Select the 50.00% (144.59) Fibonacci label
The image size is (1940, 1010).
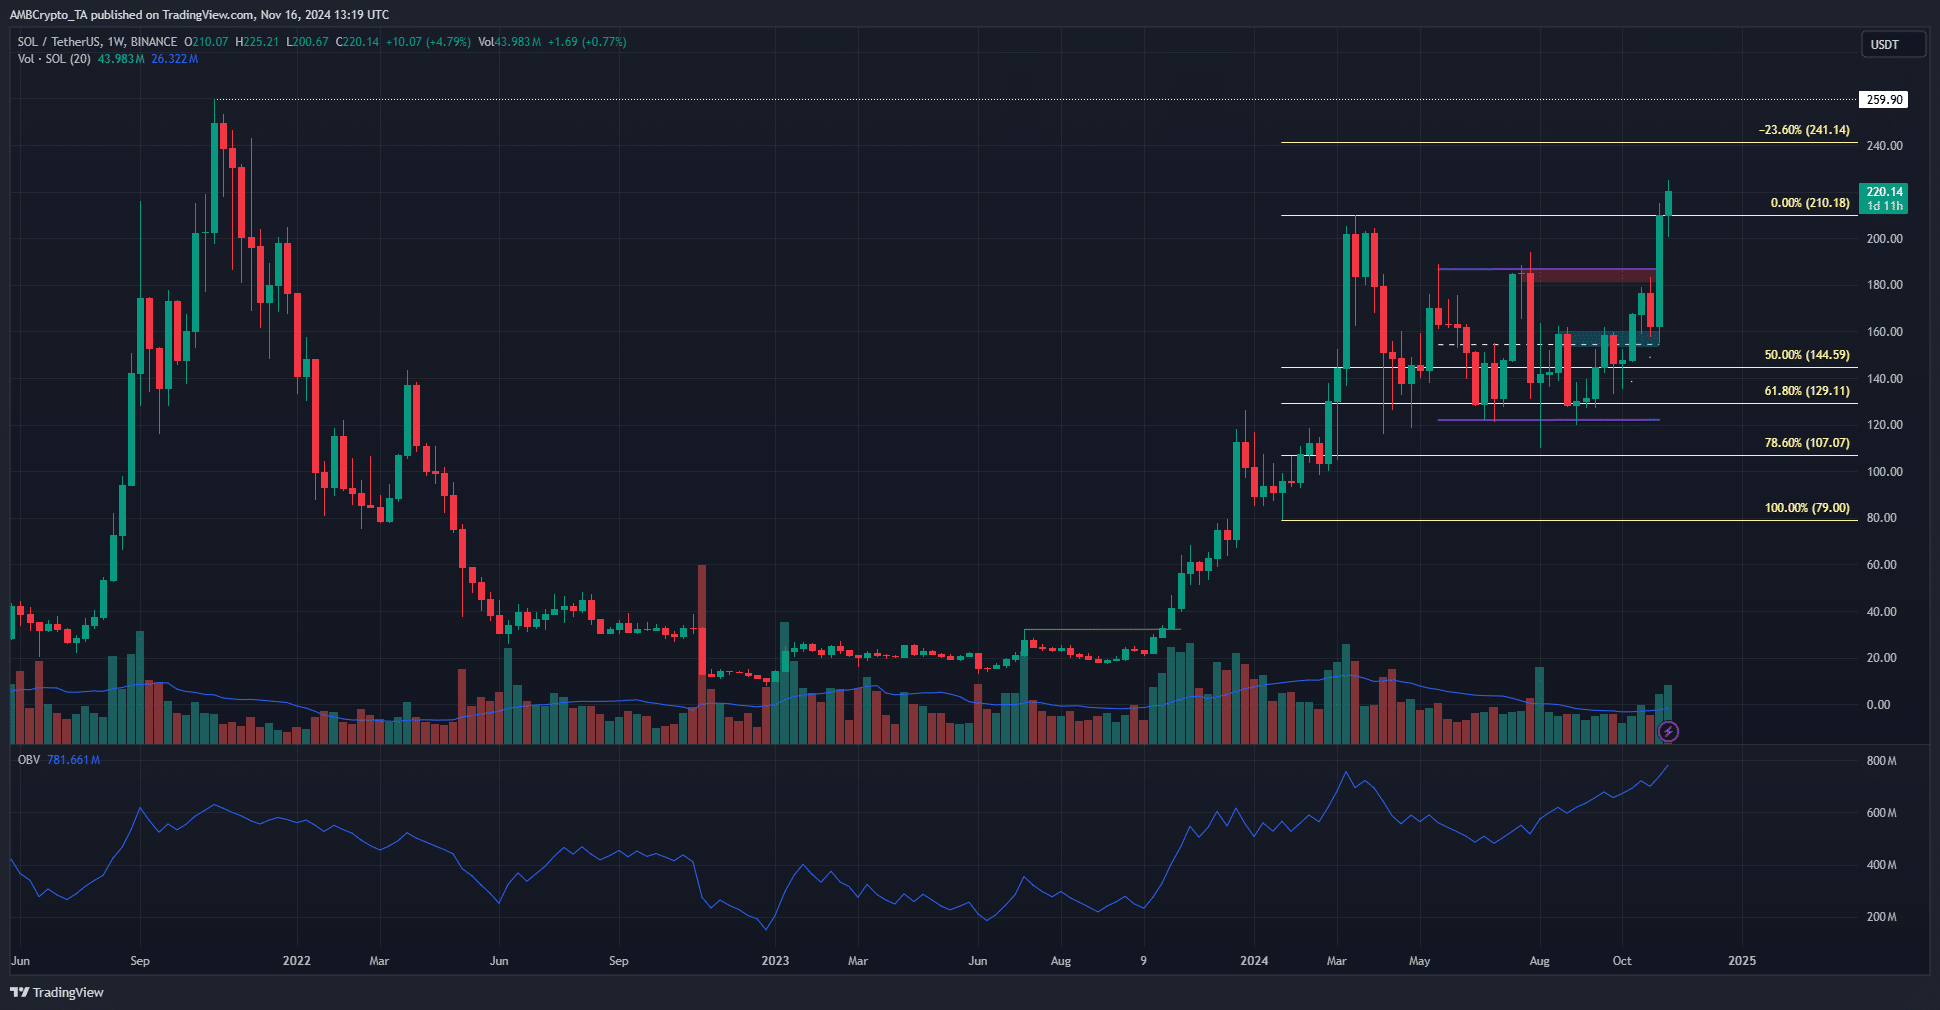pyautogui.click(x=1807, y=355)
